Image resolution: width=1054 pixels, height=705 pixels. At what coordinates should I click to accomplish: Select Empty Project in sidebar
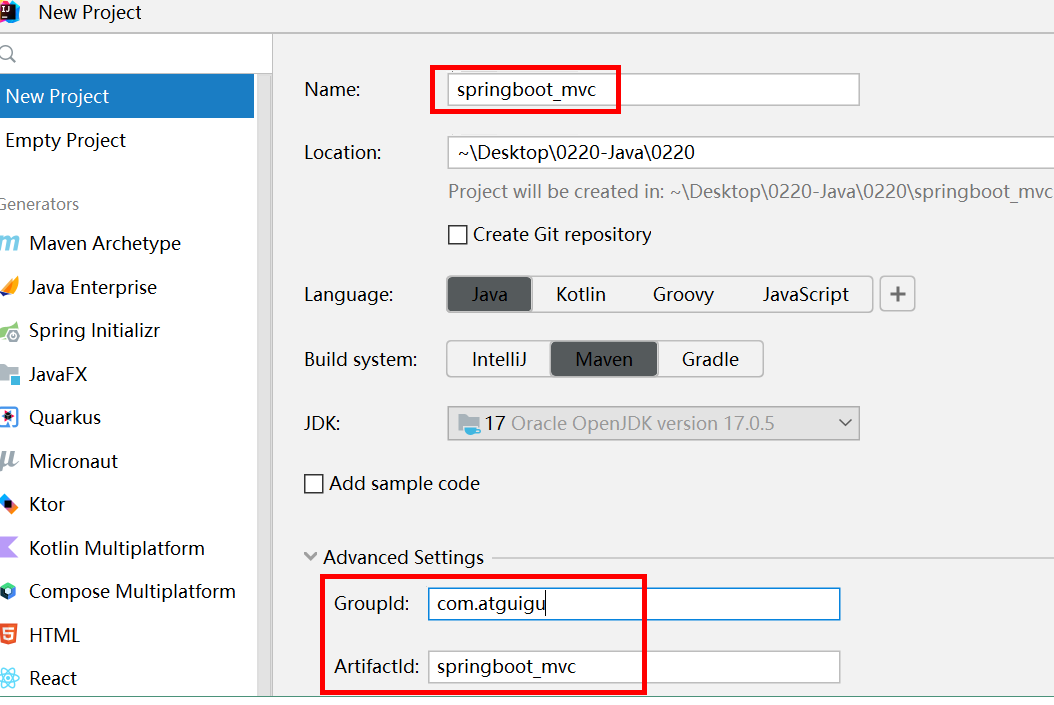(x=66, y=141)
